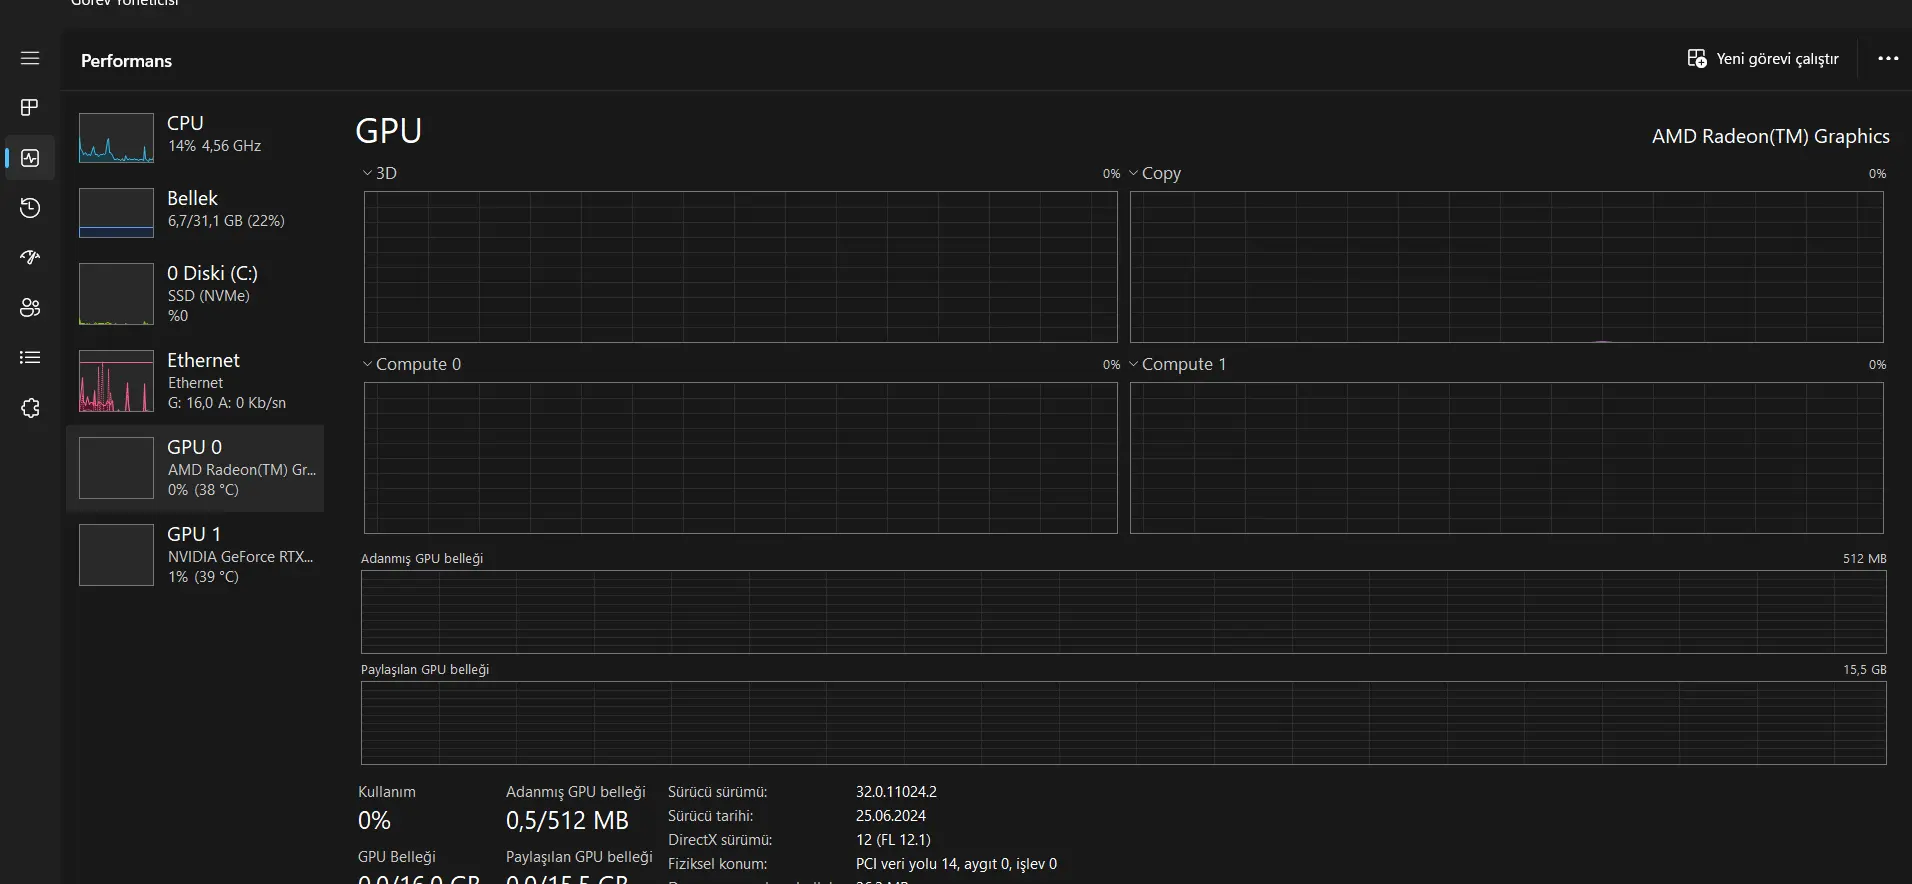
Task: Click the Sürücü sürümü label
Action: click(717, 792)
